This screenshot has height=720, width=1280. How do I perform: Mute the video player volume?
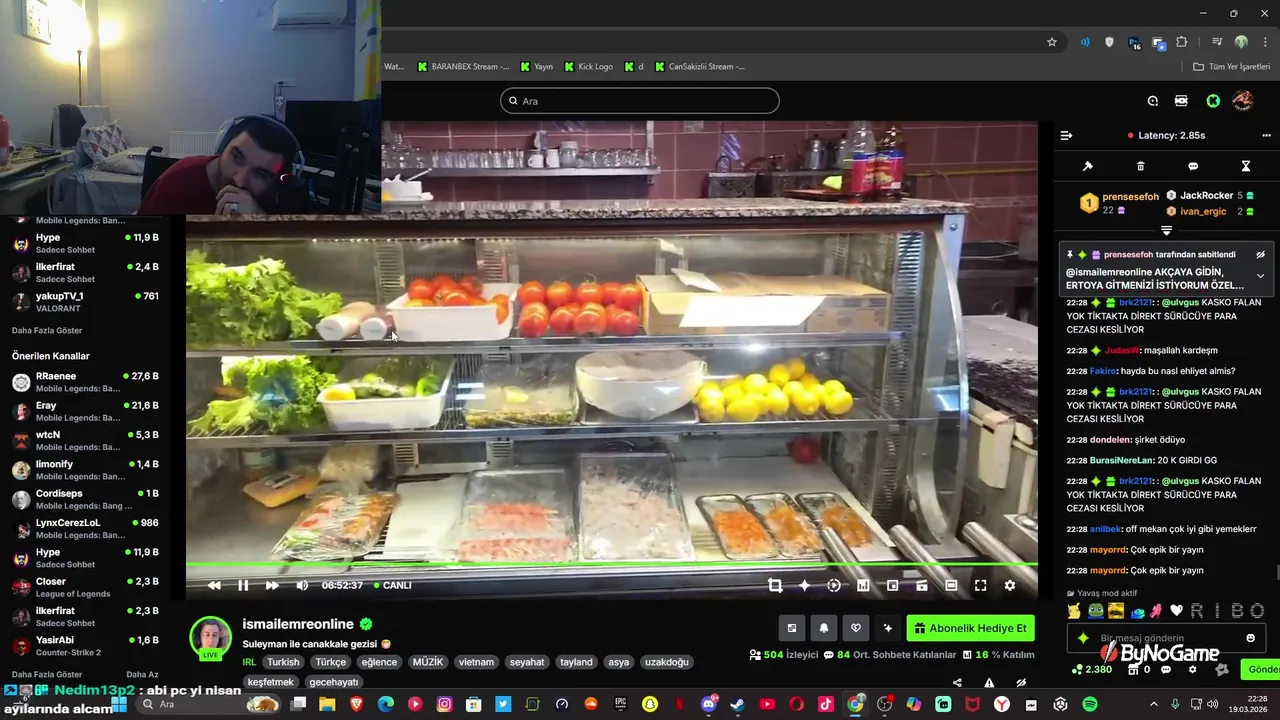pos(302,585)
